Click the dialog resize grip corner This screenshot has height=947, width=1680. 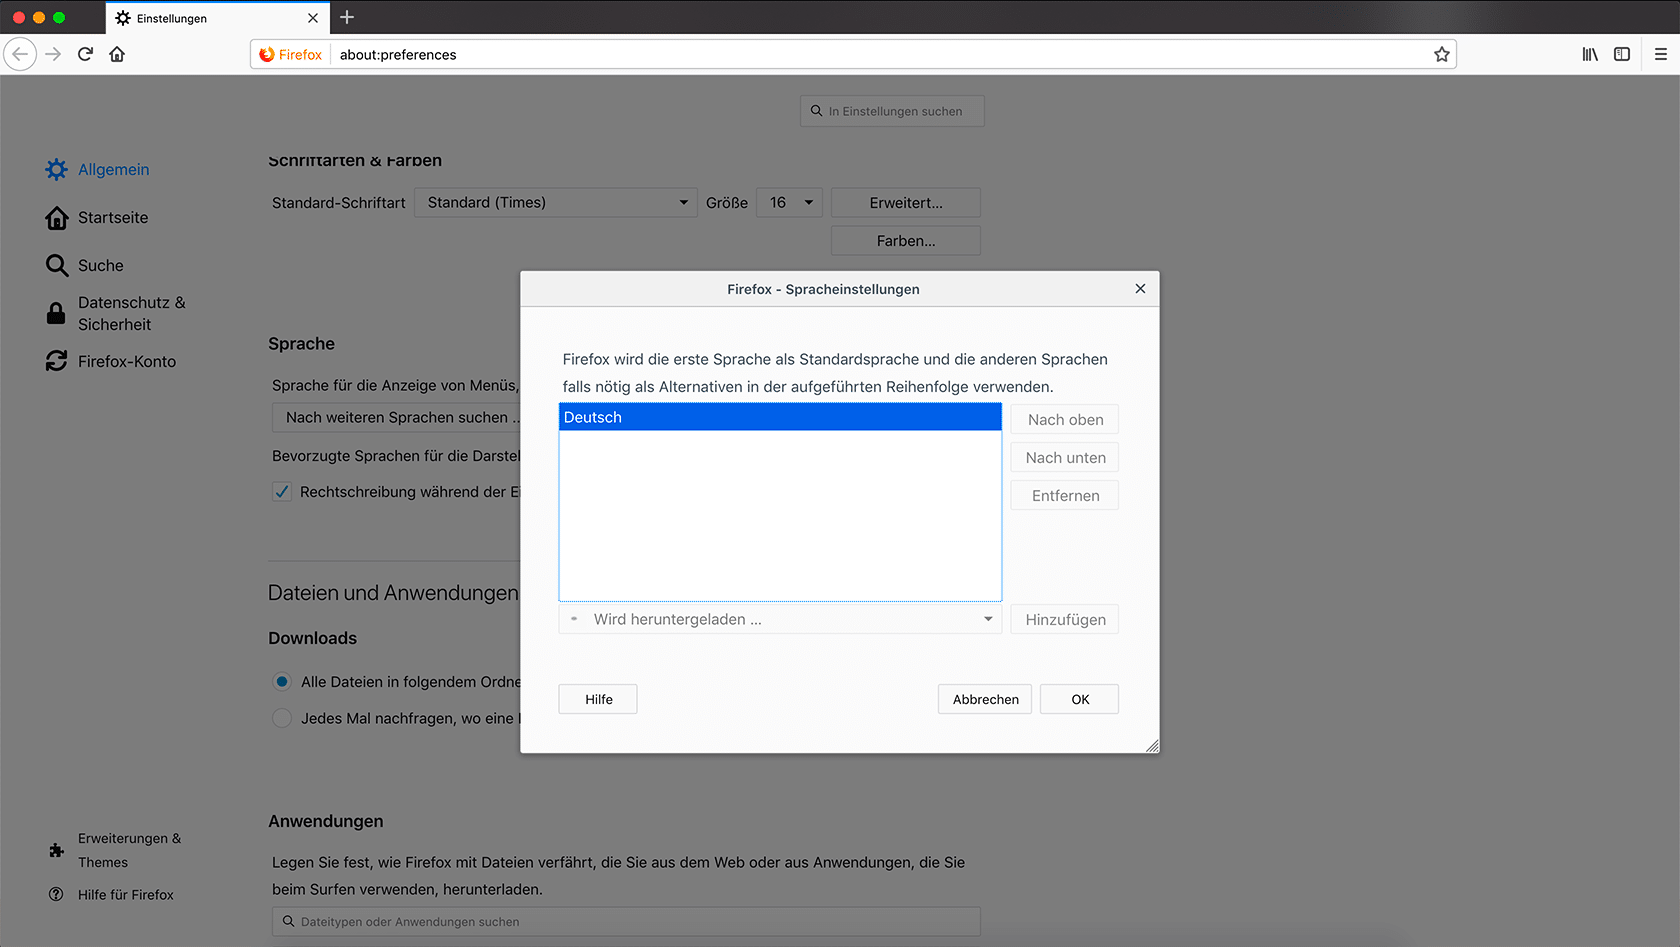[x=1152, y=746]
